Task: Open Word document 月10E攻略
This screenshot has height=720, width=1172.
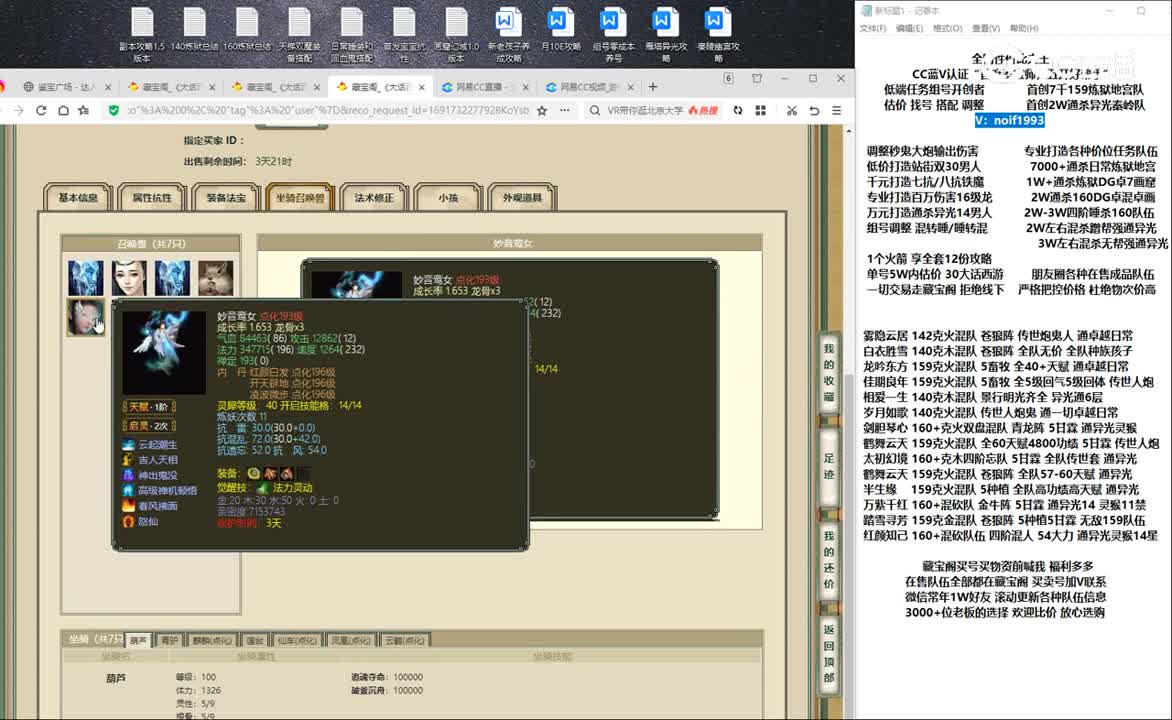Action: (561, 30)
